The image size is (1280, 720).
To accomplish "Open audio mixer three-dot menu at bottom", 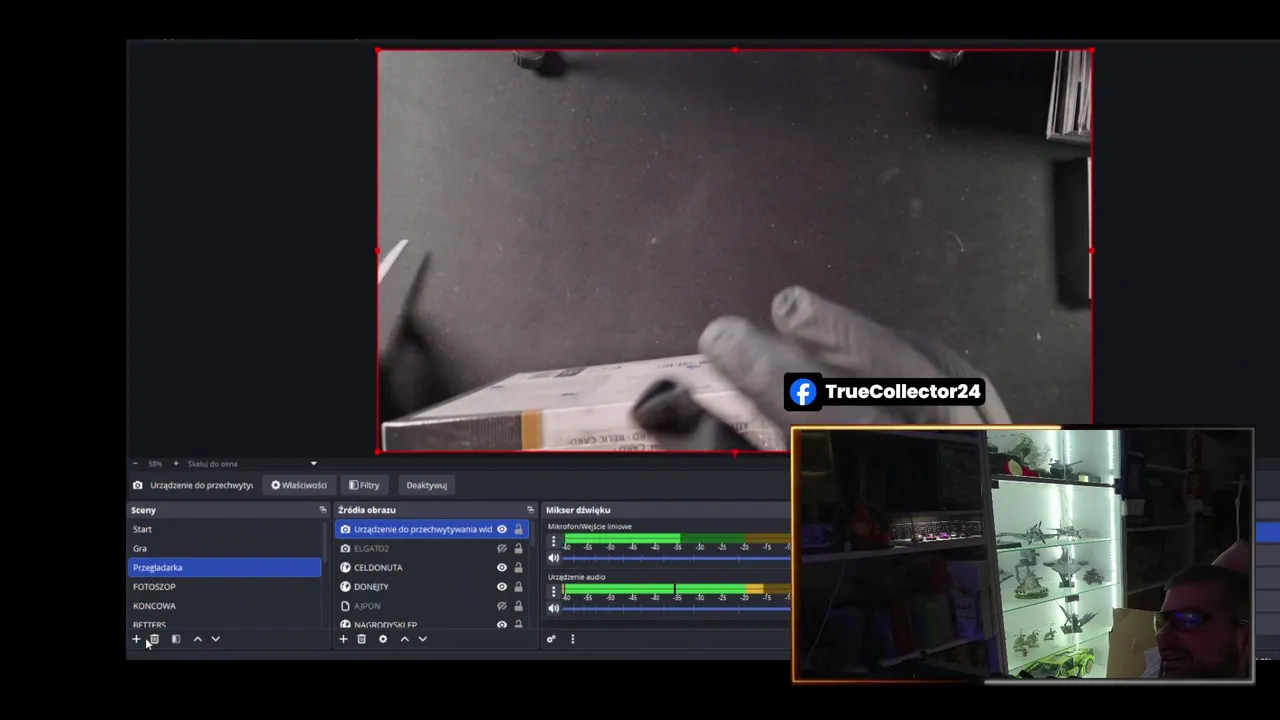I will pyautogui.click(x=572, y=639).
